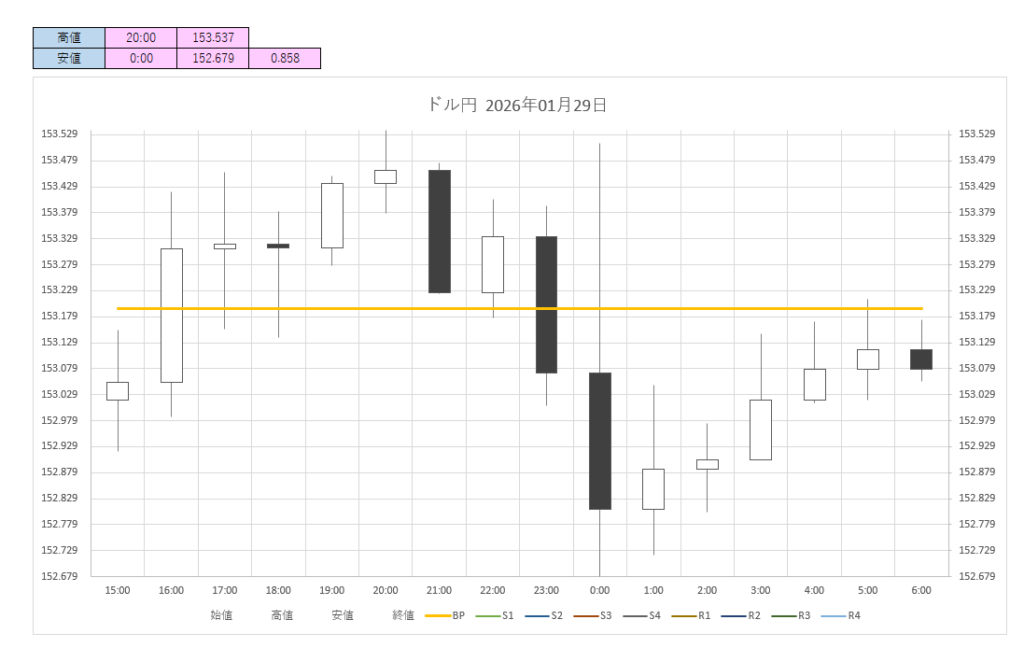Viewport: 1024px width, 662px height.
Task: Click the cell showing 0.858
Action: (284, 58)
